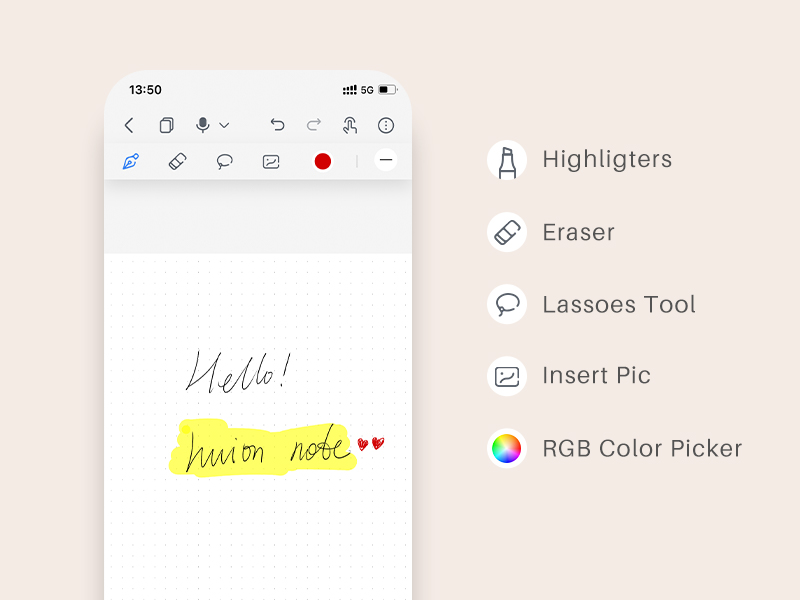Open the more options menu (three dots)

coord(386,125)
